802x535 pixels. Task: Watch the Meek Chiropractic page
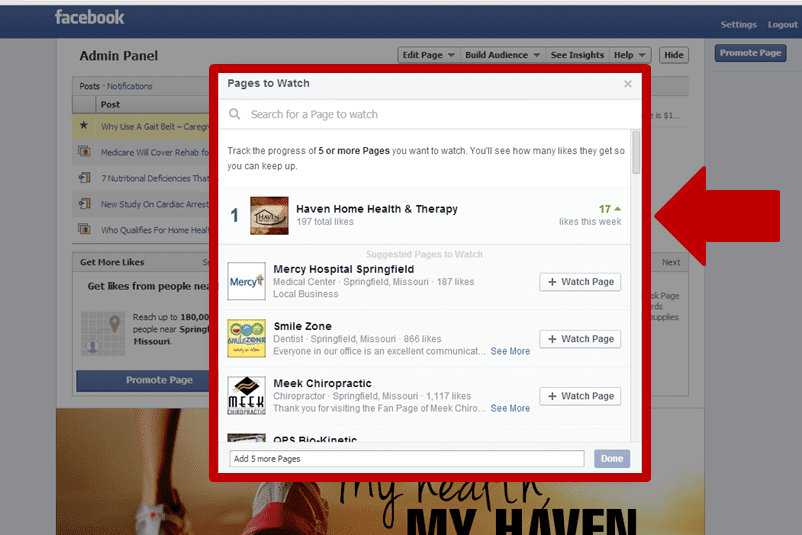point(580,396)
